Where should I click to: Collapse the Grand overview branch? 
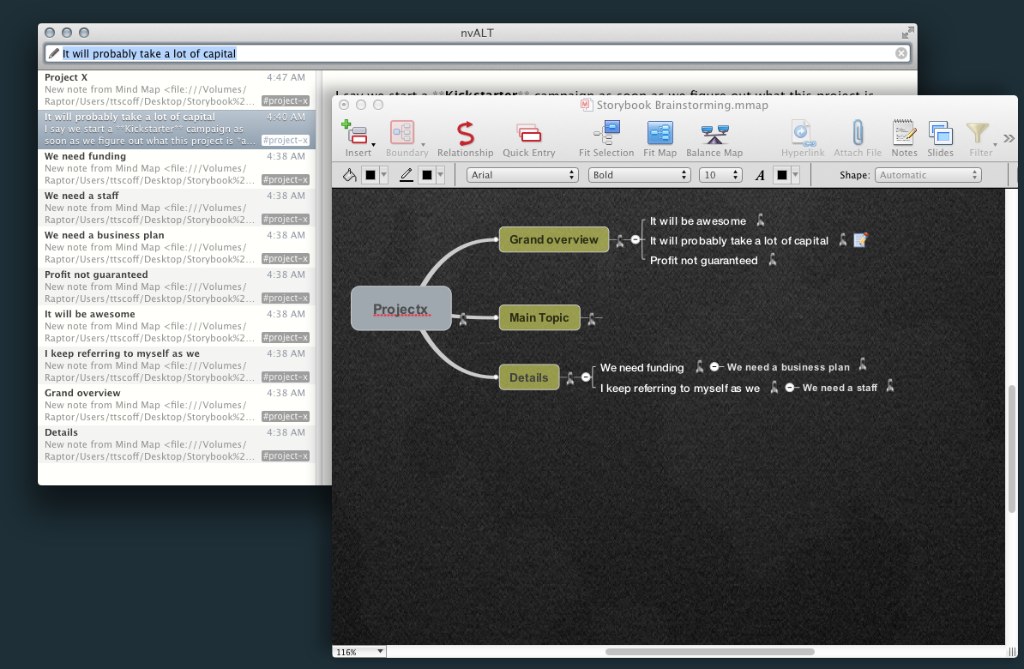635,240
